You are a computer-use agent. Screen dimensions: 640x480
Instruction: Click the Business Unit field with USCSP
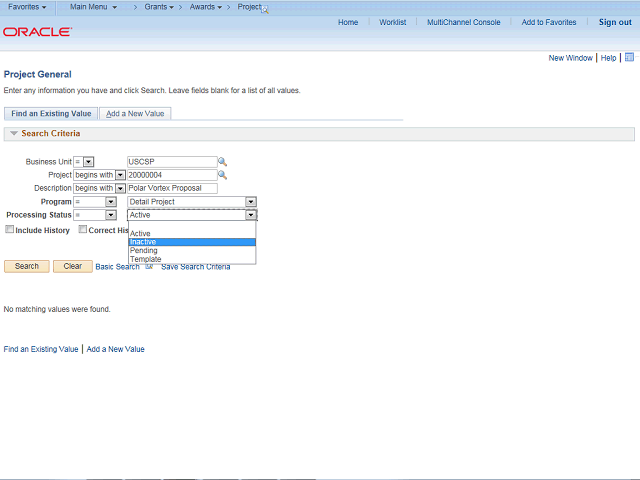click(172, 162)
